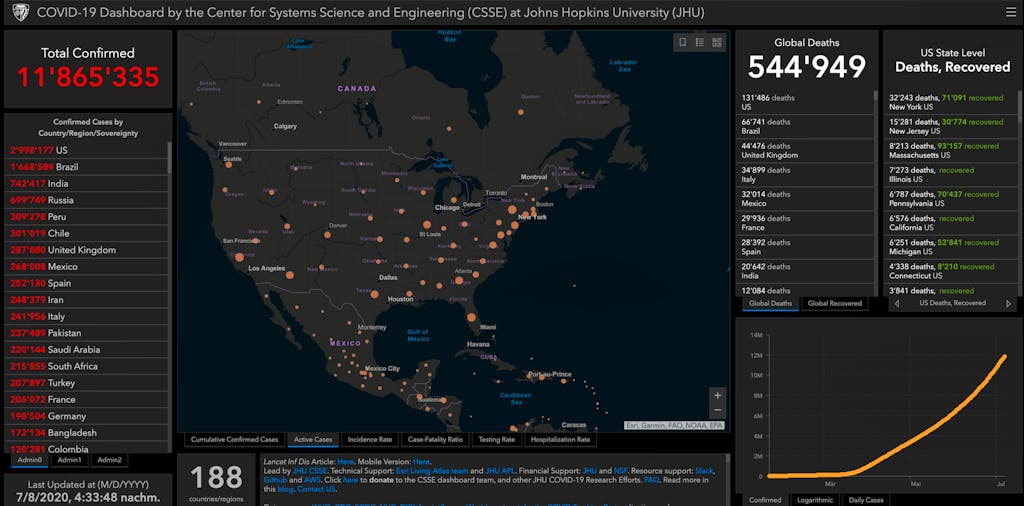Click 34'899 deaths Italy row
This screenshot has height=506, width=1024.
tap(805, 175)
